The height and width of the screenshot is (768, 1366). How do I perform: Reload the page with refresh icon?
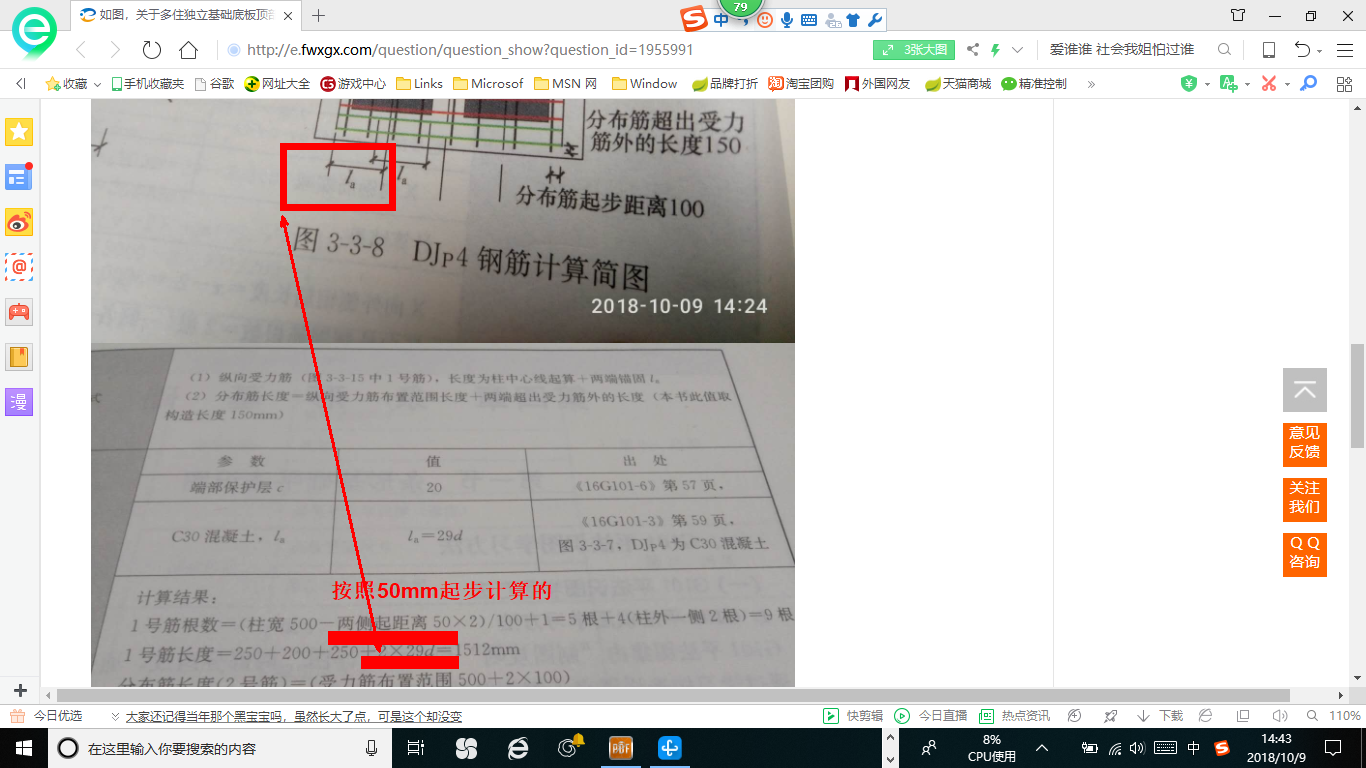(152, 50)
